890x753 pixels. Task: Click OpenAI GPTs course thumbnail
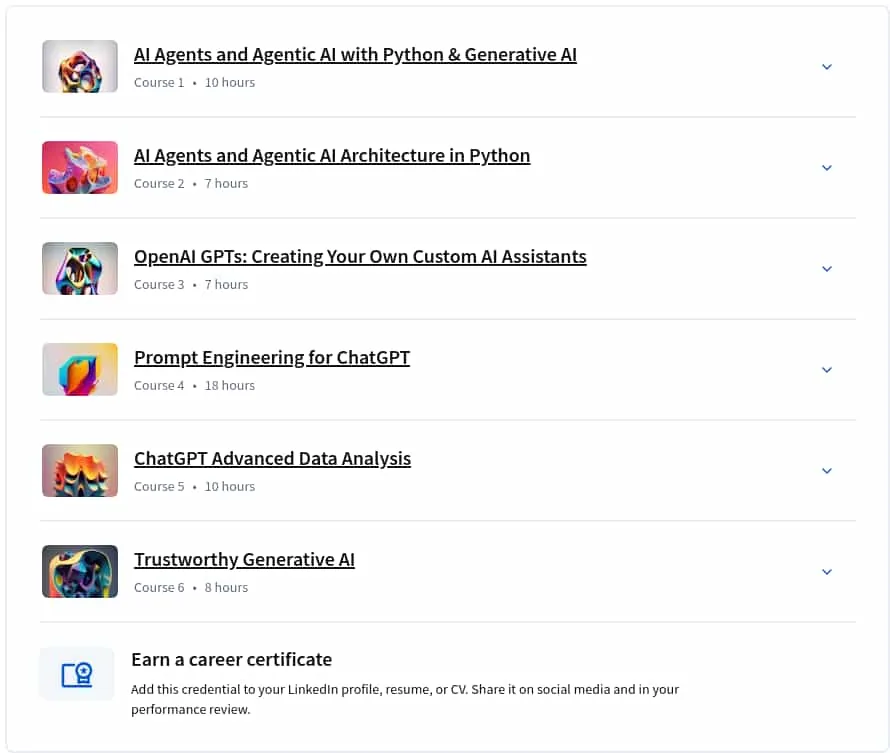[x=80, y=268]
